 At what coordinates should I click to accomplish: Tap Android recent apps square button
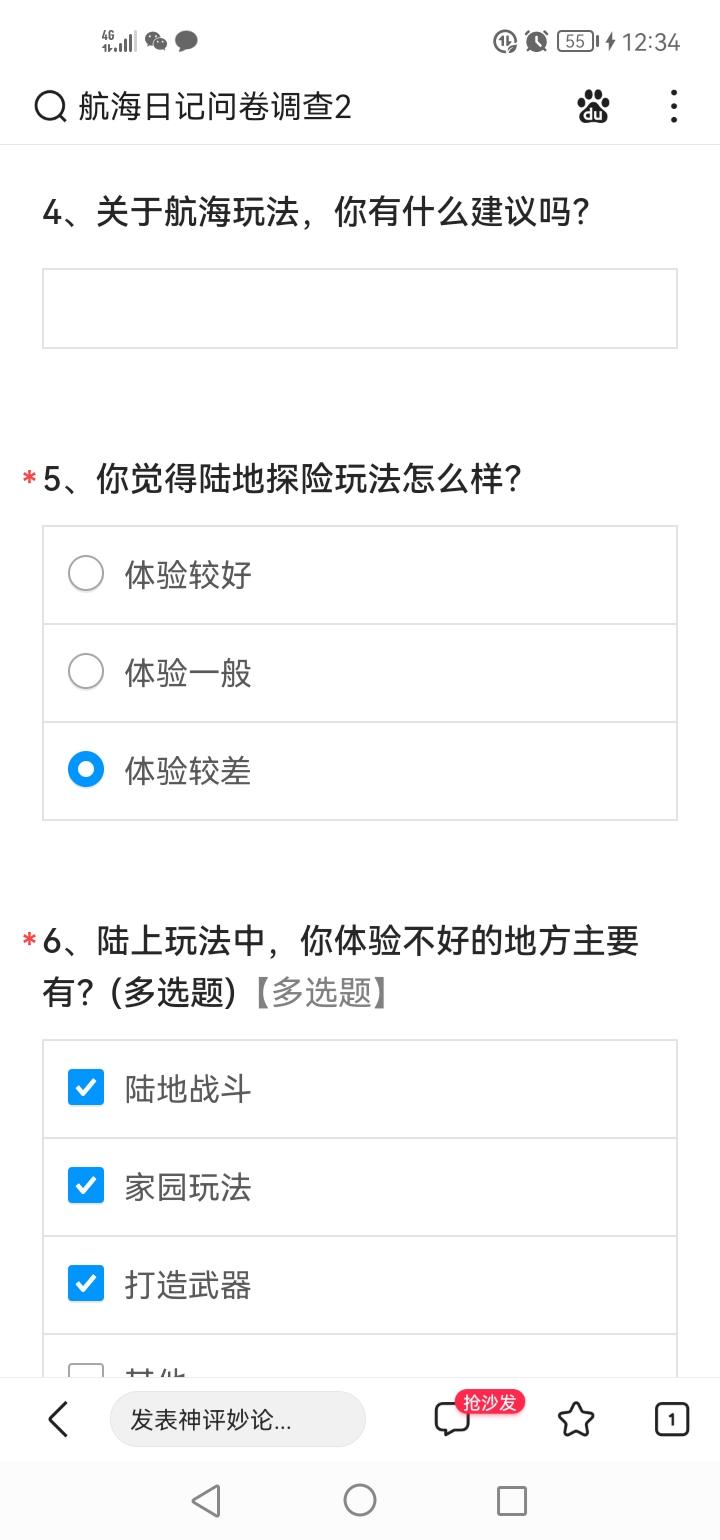click(x=512, y=1500)
